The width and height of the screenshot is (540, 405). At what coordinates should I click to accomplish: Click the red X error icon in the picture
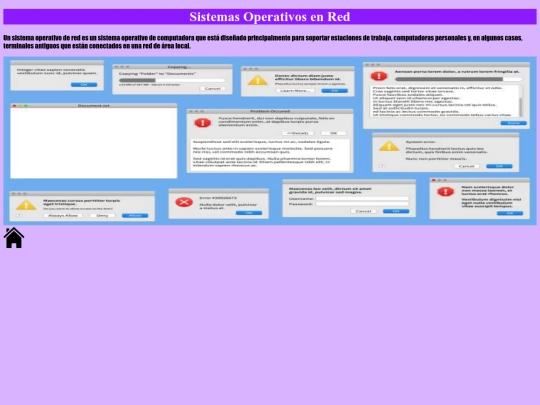click(184, 202)
